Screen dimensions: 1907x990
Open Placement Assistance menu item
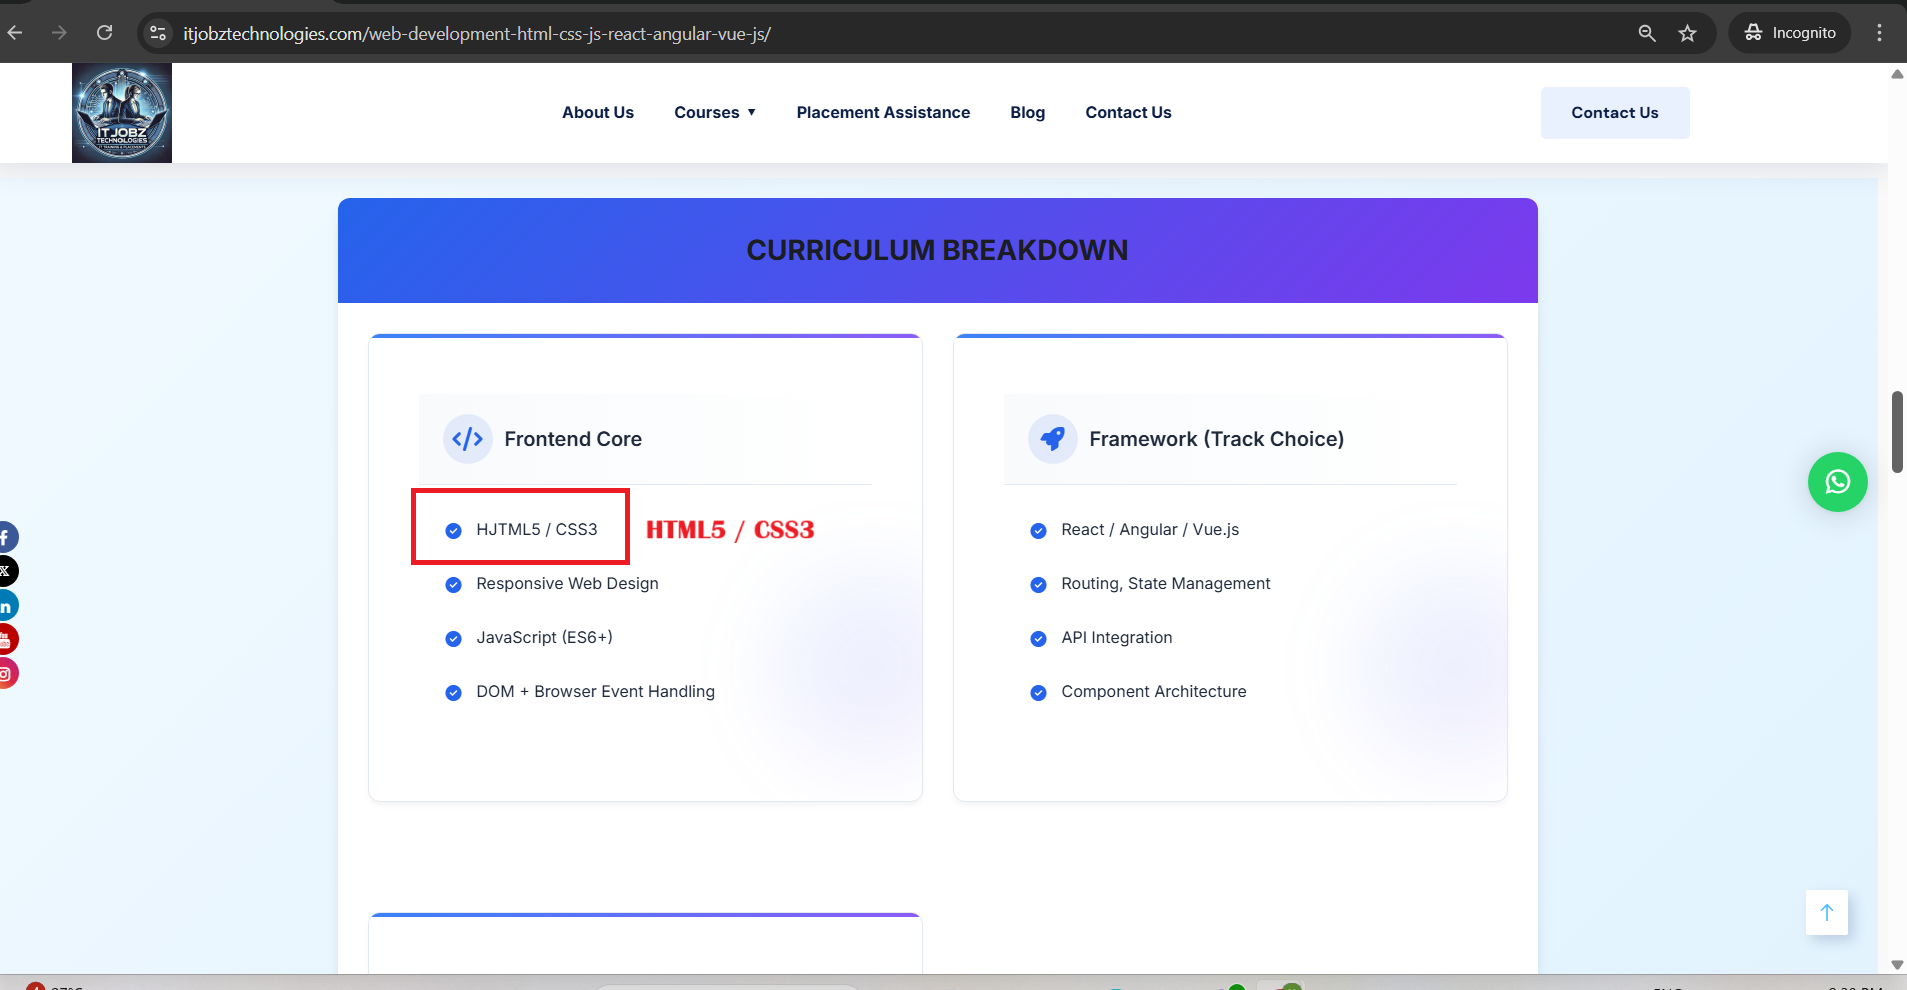[883, 113]
